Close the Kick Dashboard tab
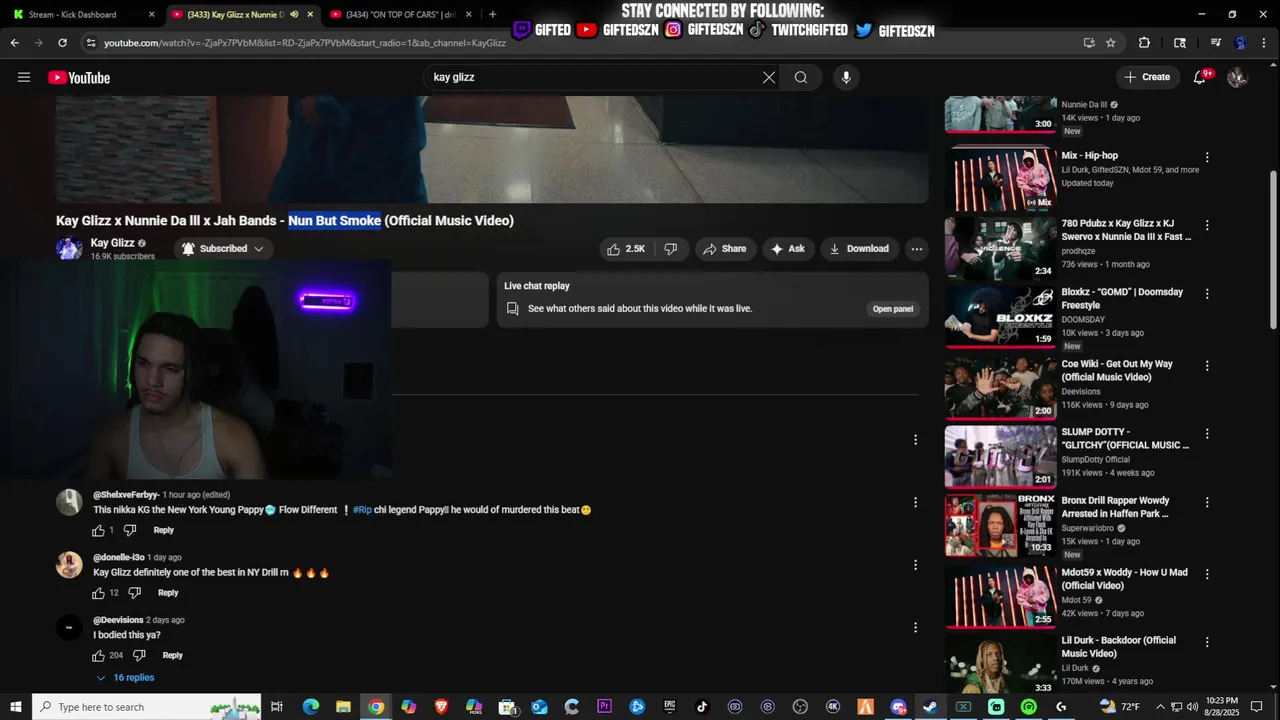 pyautogui.click(x=152, y=14)
